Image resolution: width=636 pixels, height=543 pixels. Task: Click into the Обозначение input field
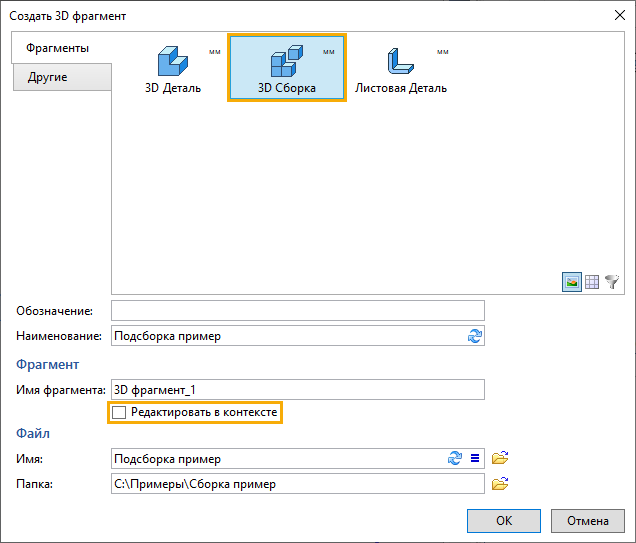point(297,310)
